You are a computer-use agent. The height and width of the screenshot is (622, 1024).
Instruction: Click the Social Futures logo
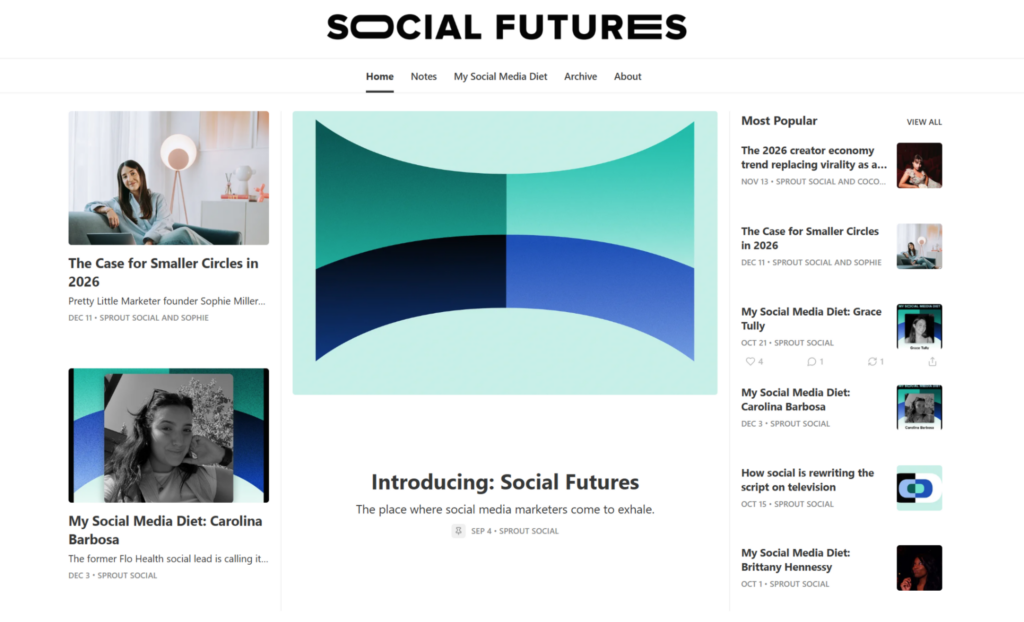[x=506, y=27]
